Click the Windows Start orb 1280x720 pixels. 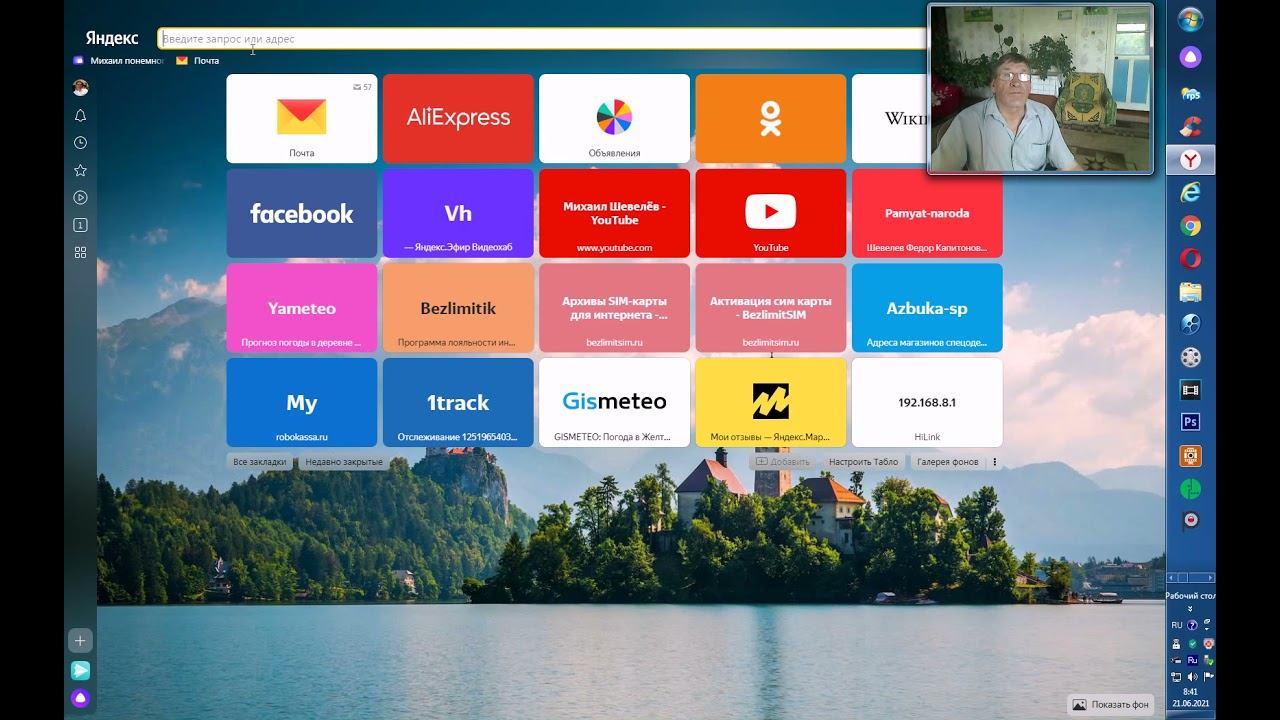(1190, 20)
